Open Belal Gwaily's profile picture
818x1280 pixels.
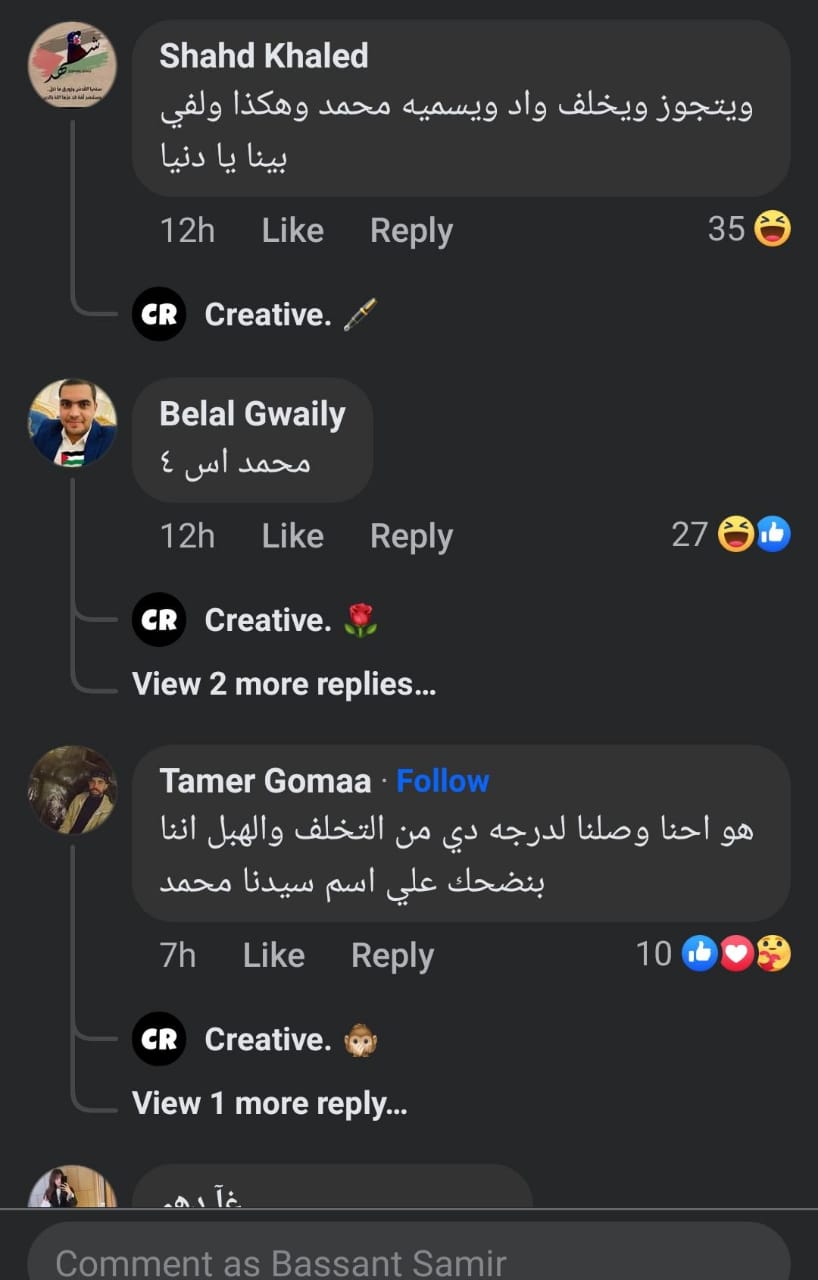coord(72,423)
